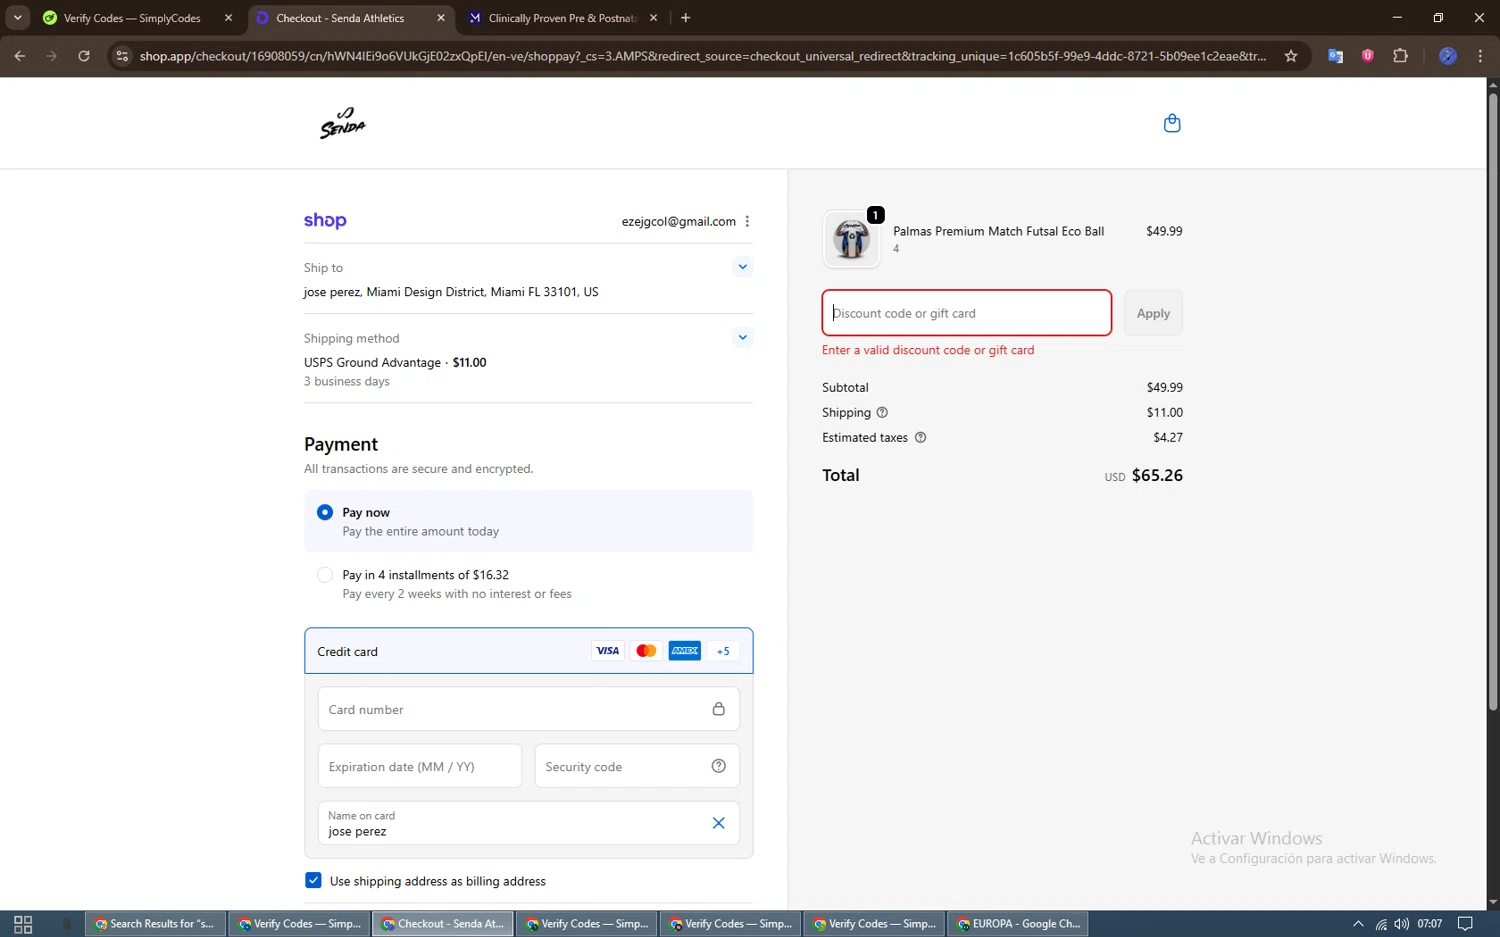Click the browser address bar URL
The width and height of the screenshot is (1500, 937).
703,56
